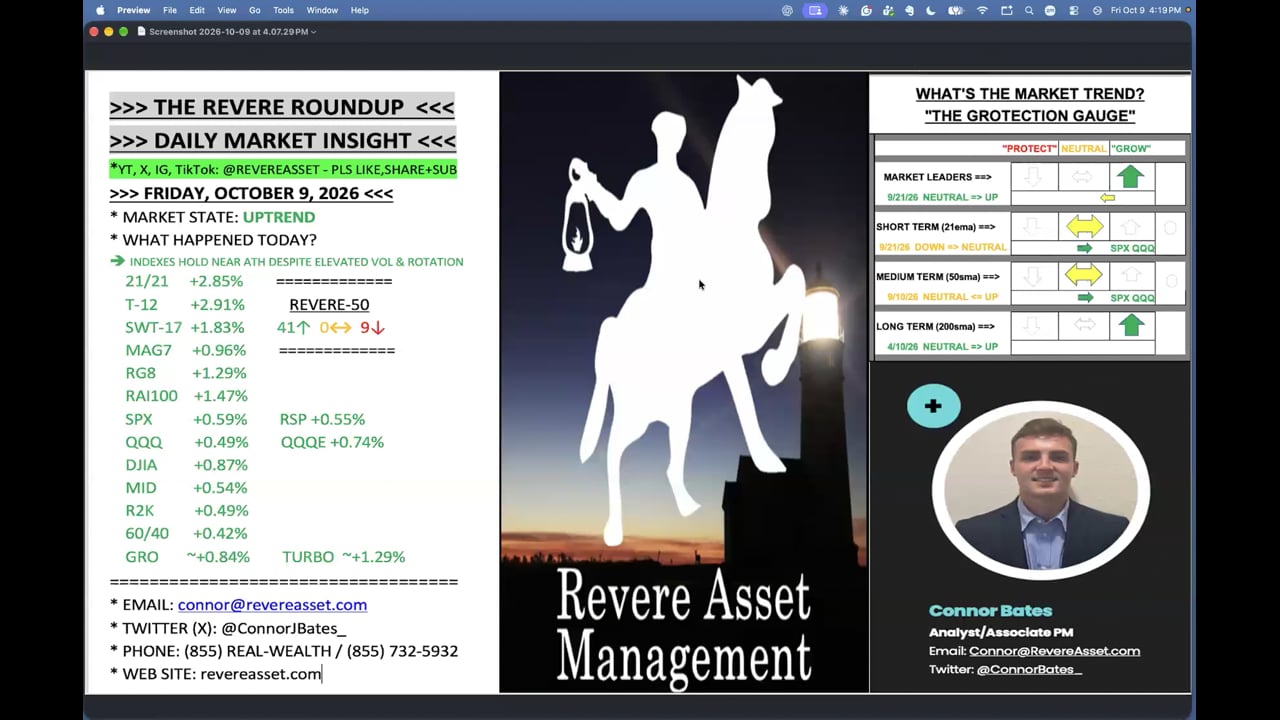
Task: Expand the screenshot title dropdown chevron
Action: [x=313, y=32]
